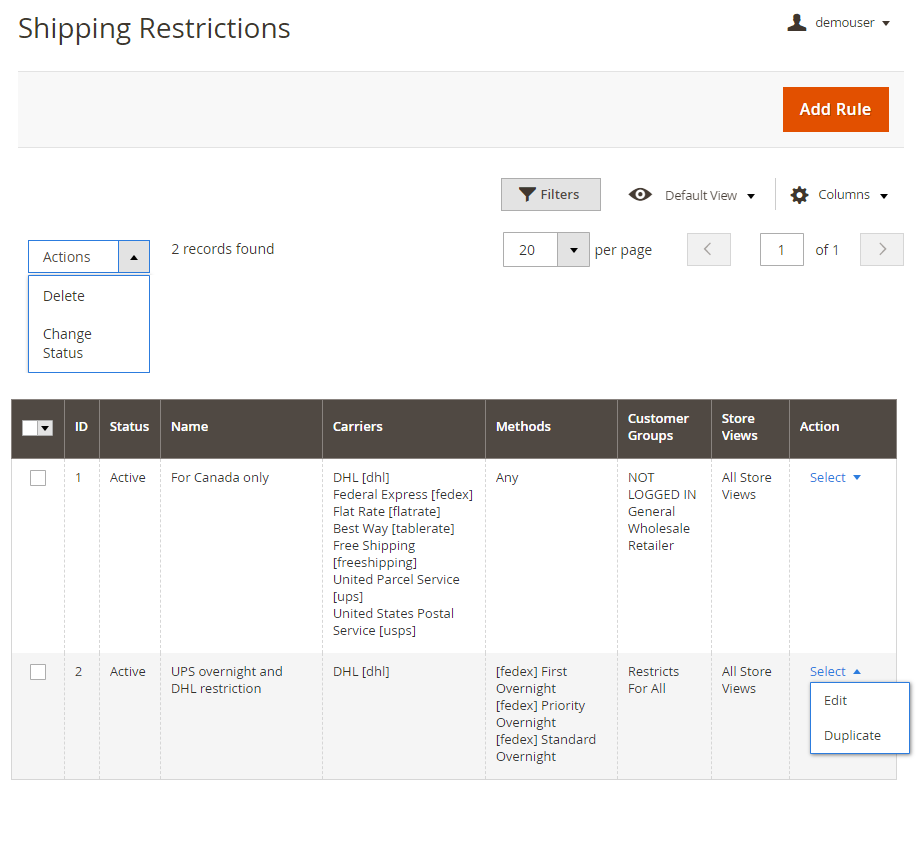
Task: Collapse the Select action for row 2
Action: (x=835, y=672)
